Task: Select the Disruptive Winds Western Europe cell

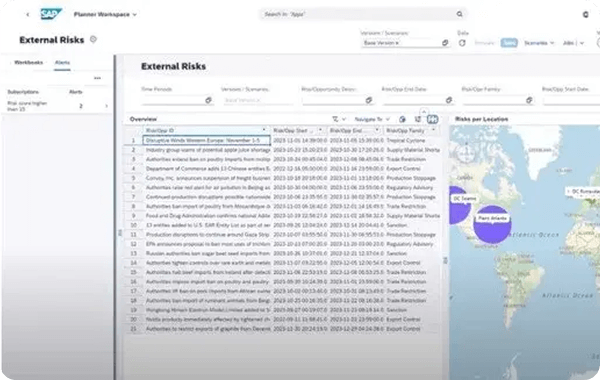Action: tap(207, 140)
